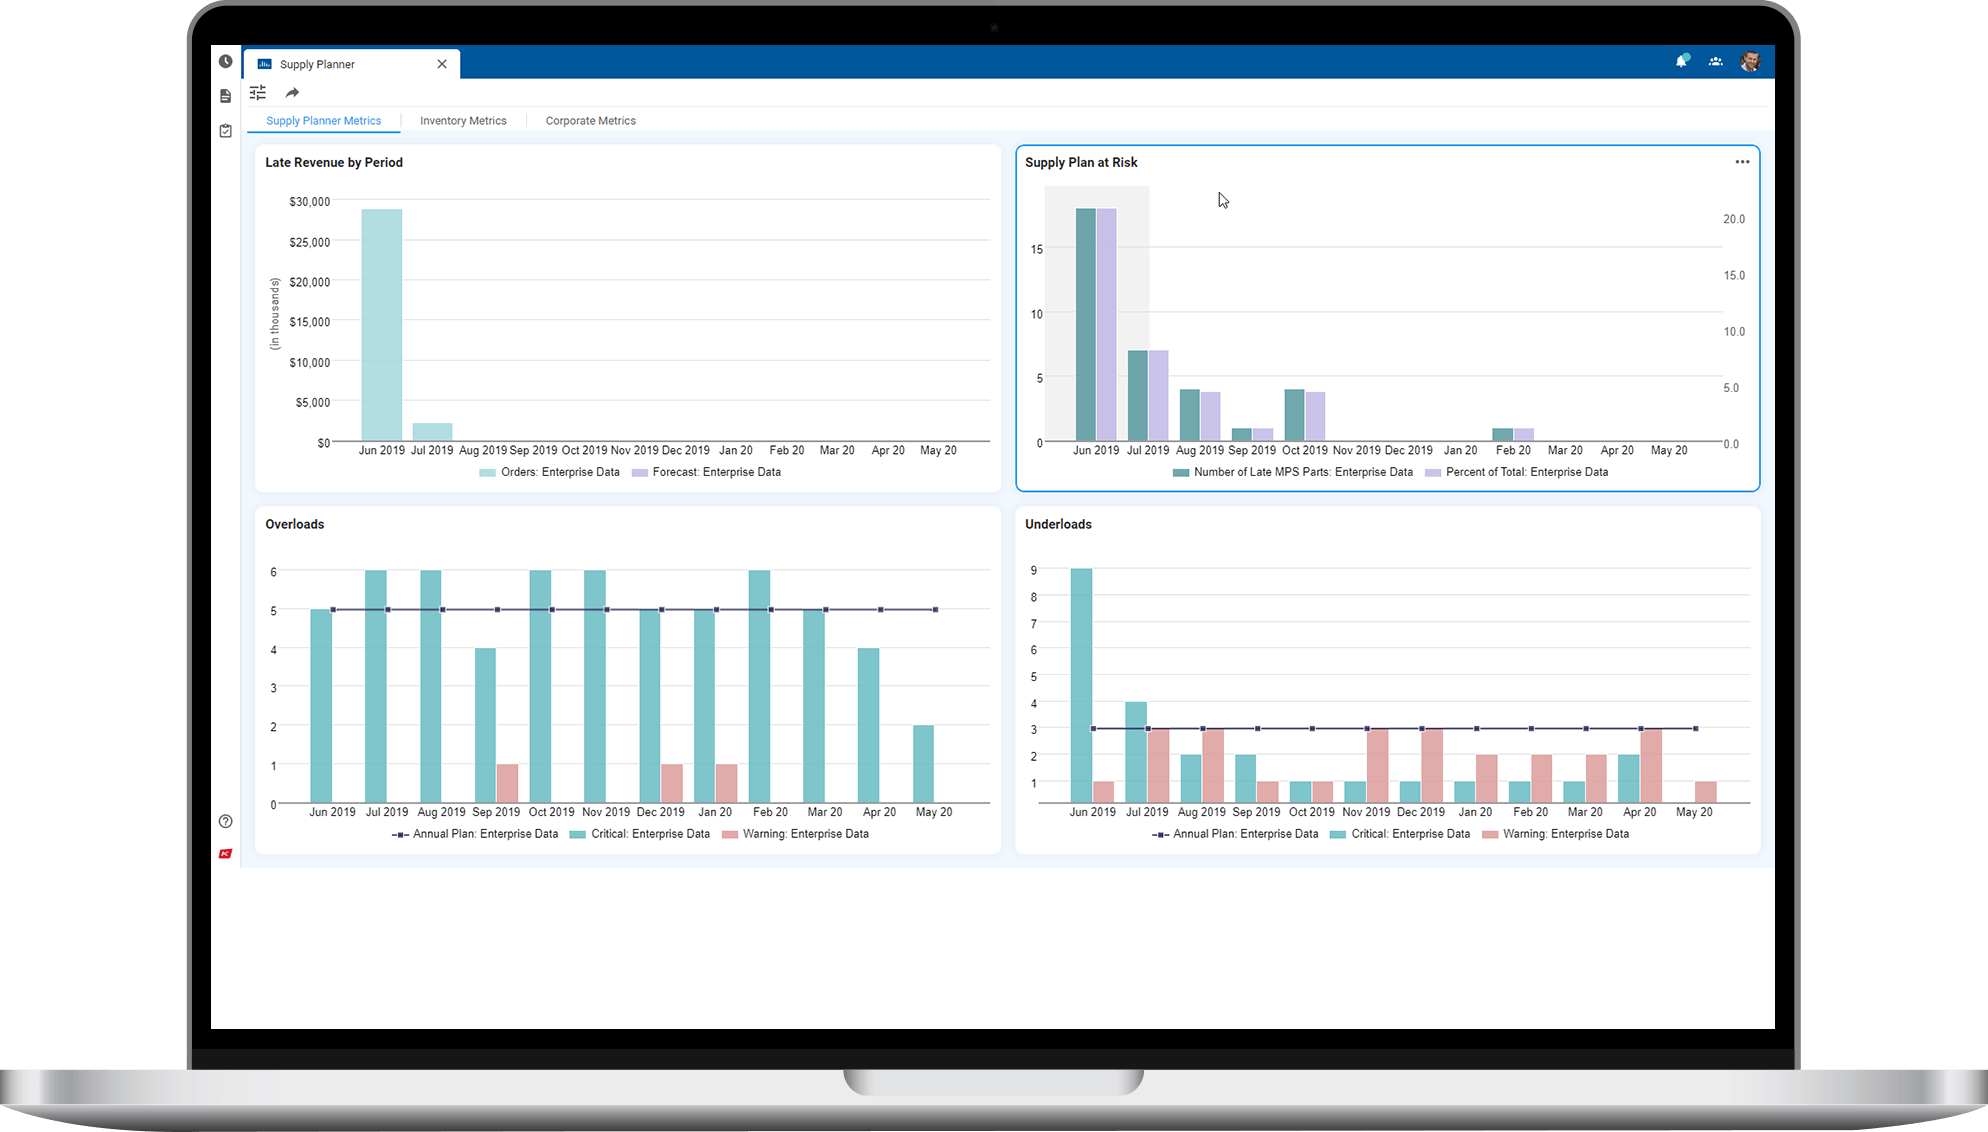Click the collaboration people icon
The image size is (1988, 1132).
1716,62
